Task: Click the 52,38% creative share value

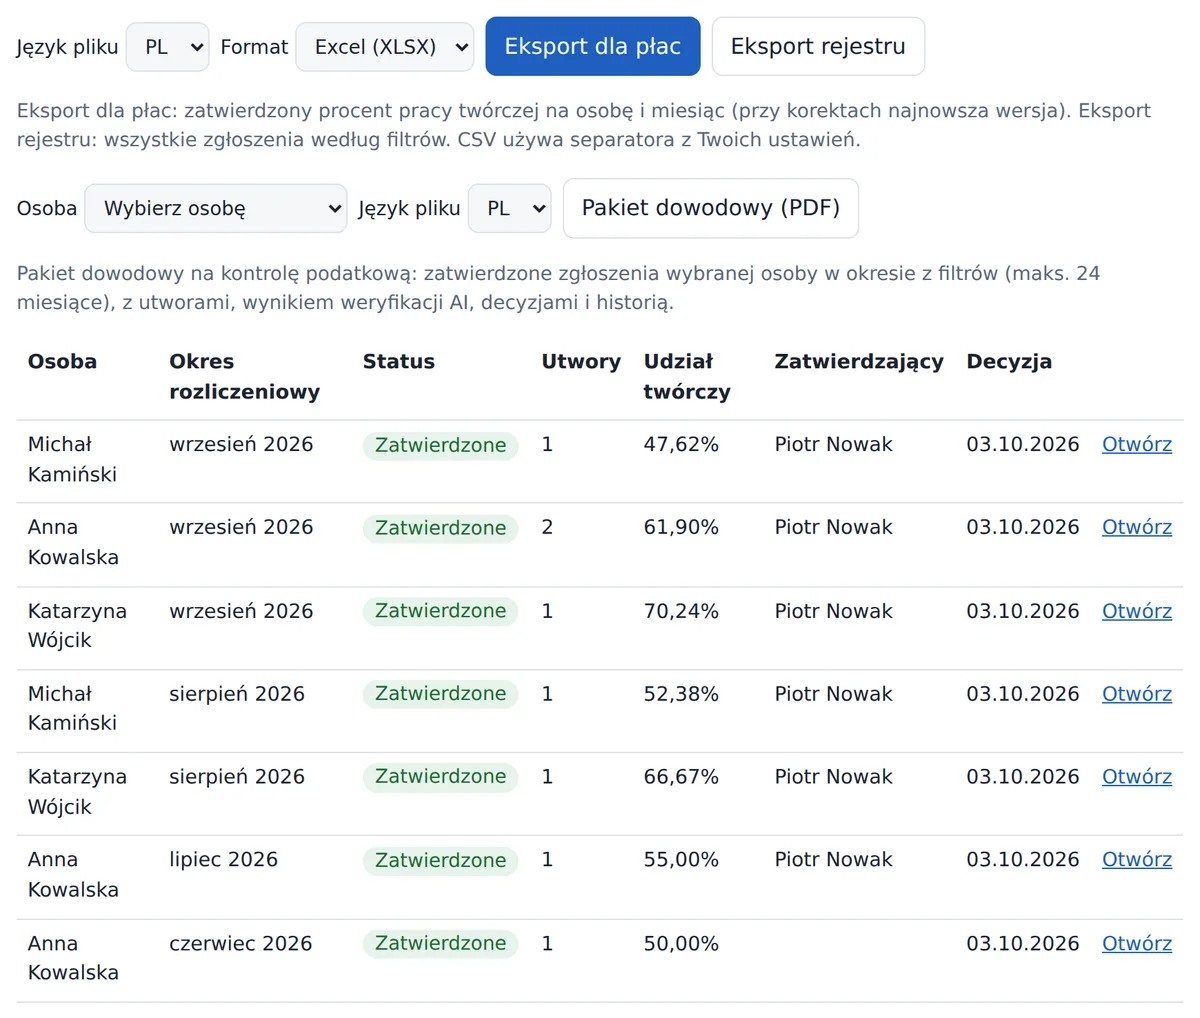Action: (681, 694)
